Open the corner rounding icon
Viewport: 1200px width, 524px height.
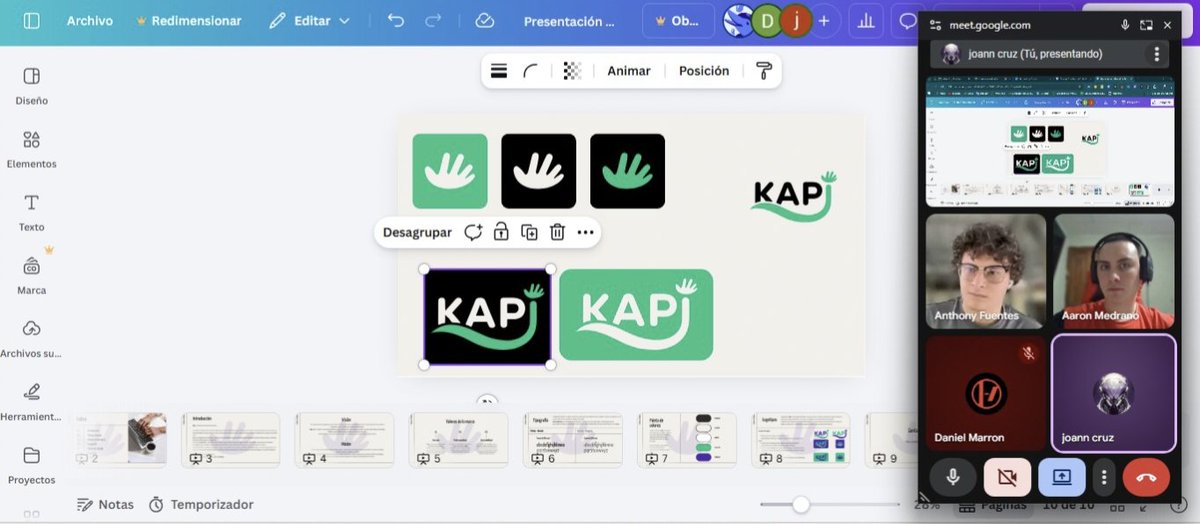pos(531,71)
